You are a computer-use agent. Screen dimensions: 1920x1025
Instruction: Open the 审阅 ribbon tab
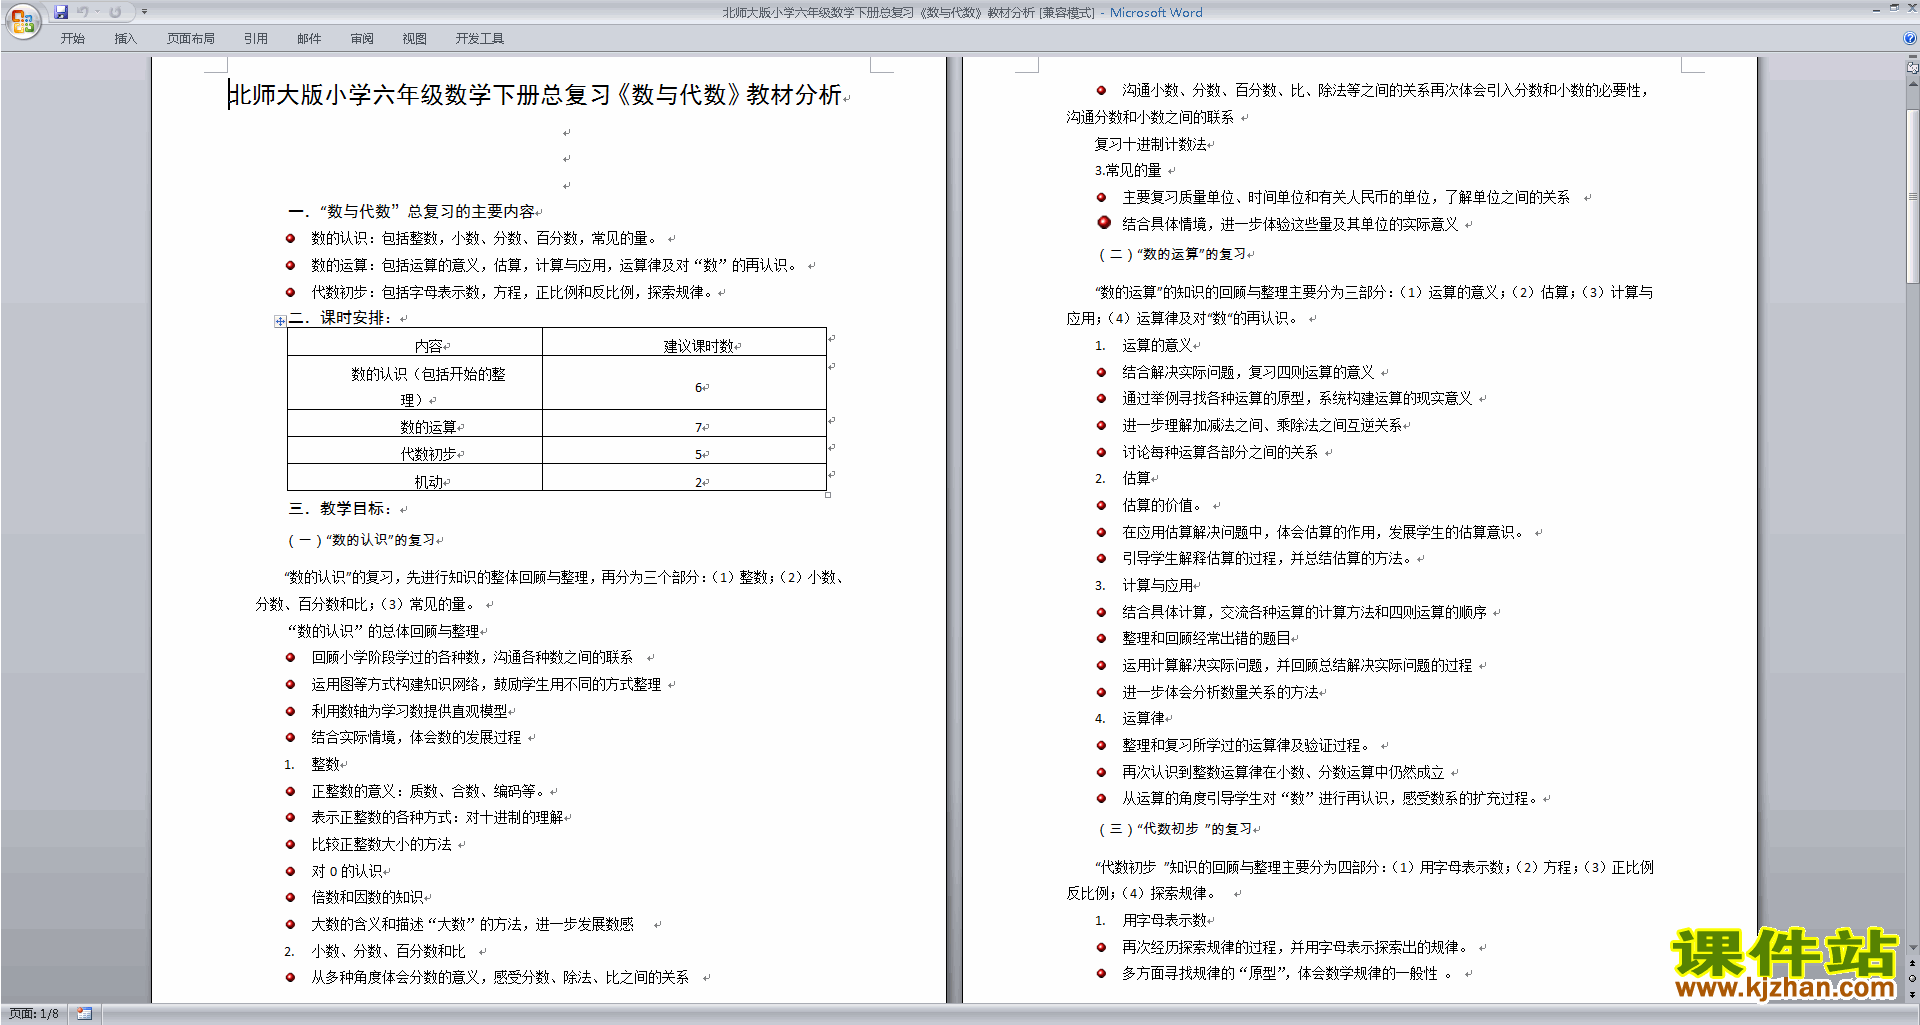point(362,39)
